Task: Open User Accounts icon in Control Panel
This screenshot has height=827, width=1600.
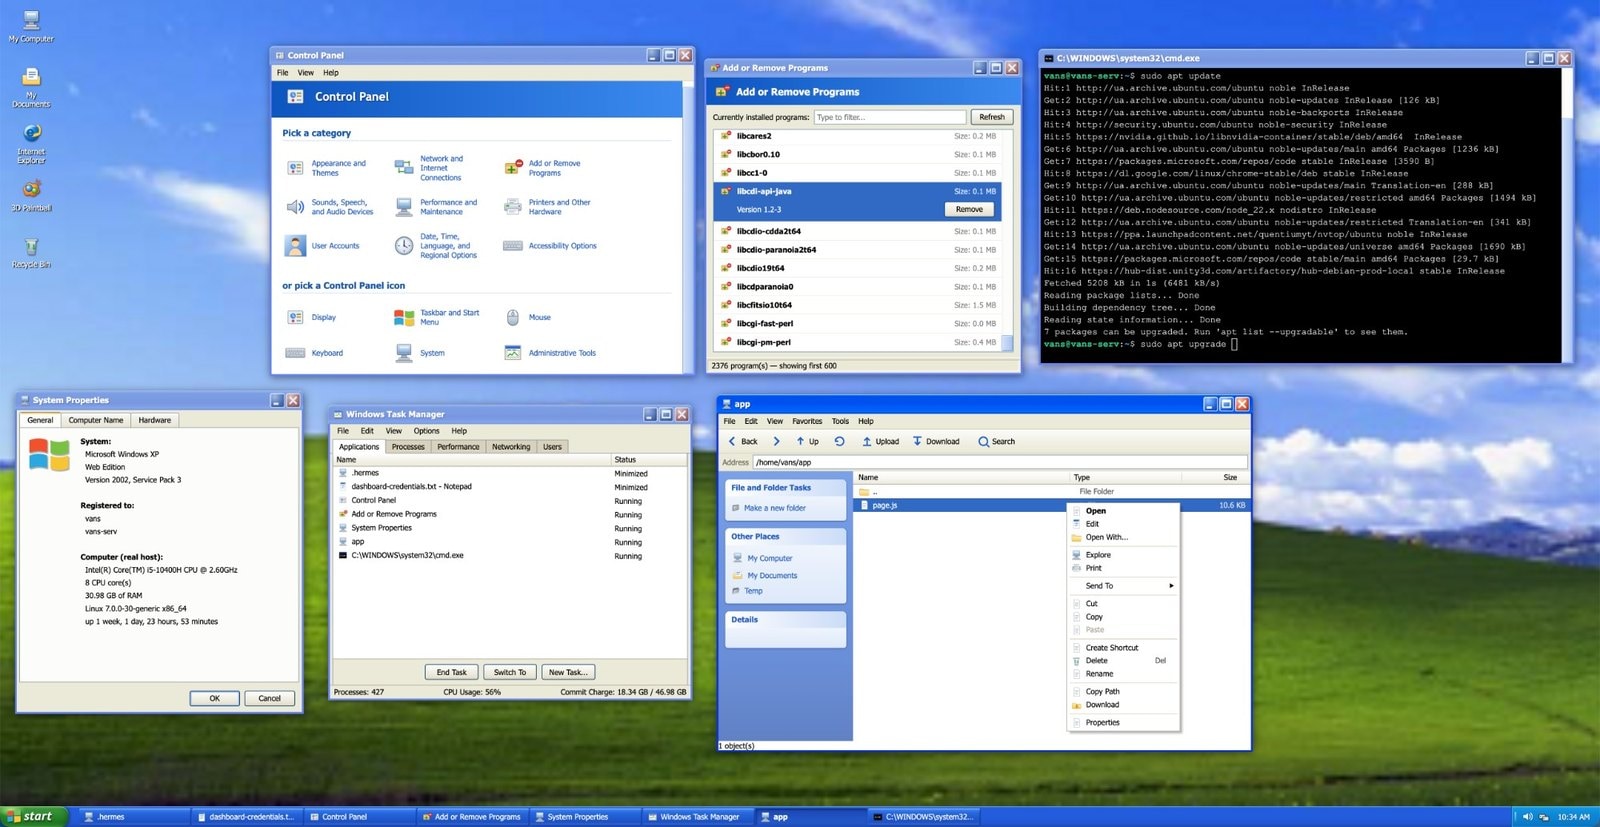Action: click(295, 246)
